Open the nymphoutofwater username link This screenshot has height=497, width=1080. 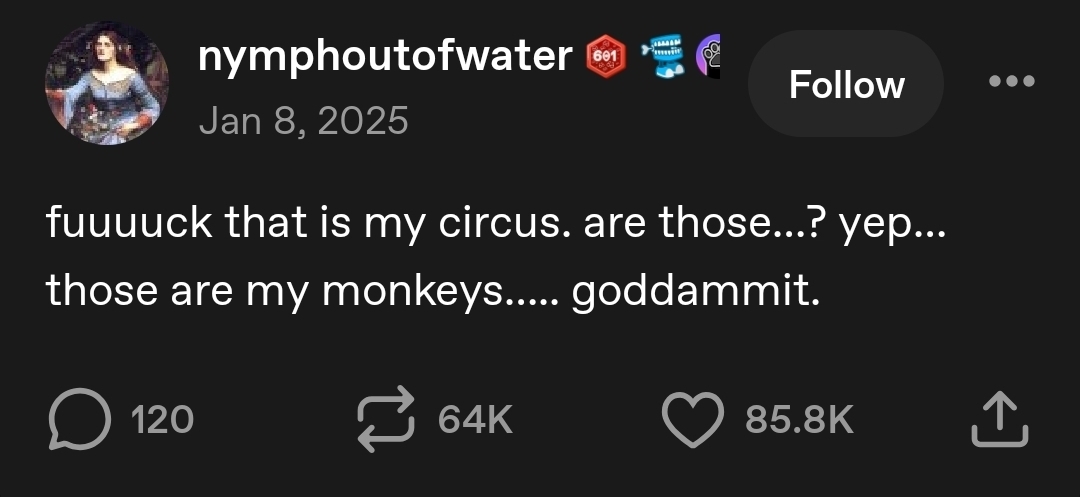(384, 57)
